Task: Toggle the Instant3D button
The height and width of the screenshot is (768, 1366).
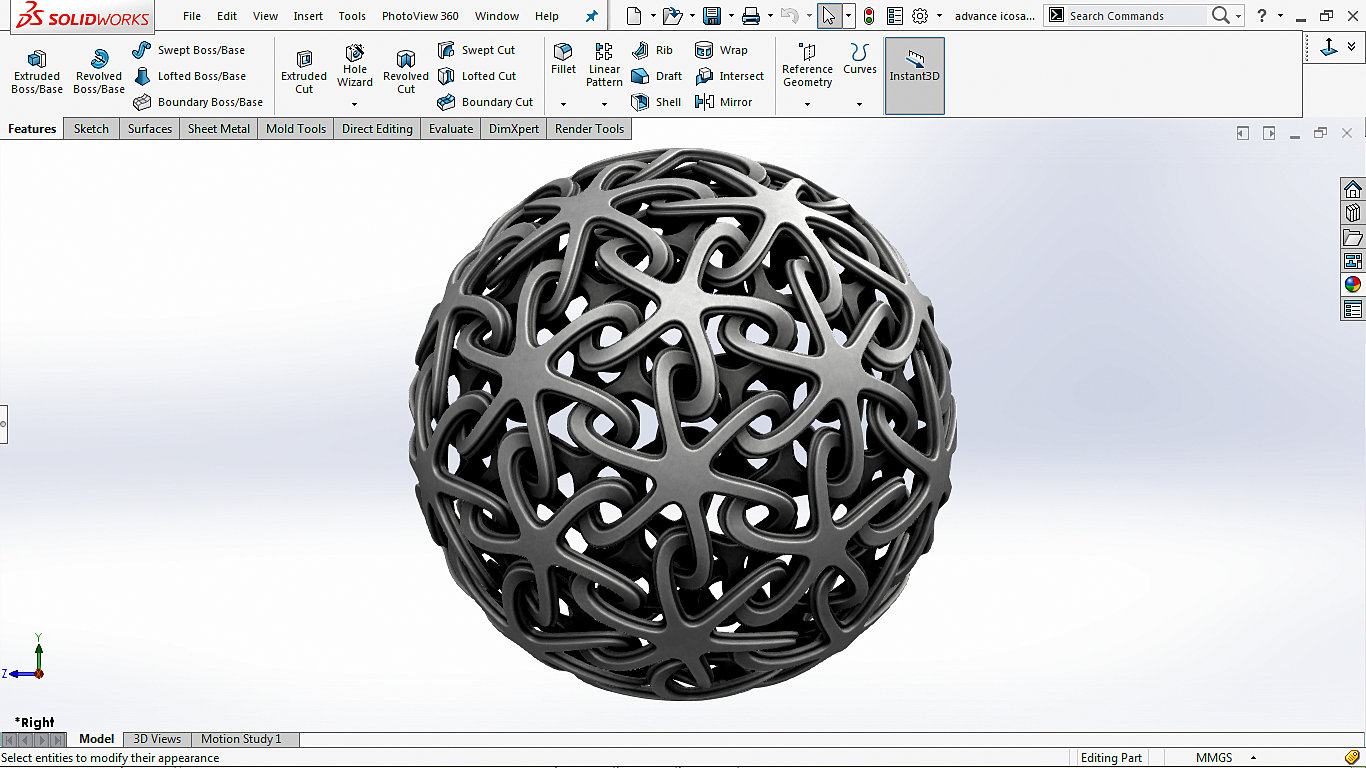Action: 914,76
